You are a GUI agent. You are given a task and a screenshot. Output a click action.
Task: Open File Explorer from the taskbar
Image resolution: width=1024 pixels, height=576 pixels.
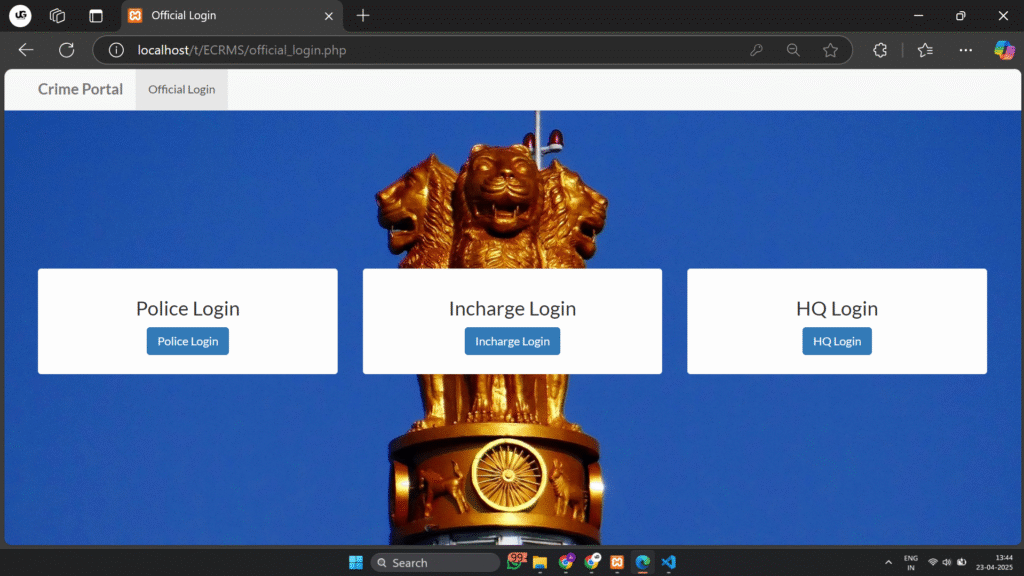tap(540, 562)
